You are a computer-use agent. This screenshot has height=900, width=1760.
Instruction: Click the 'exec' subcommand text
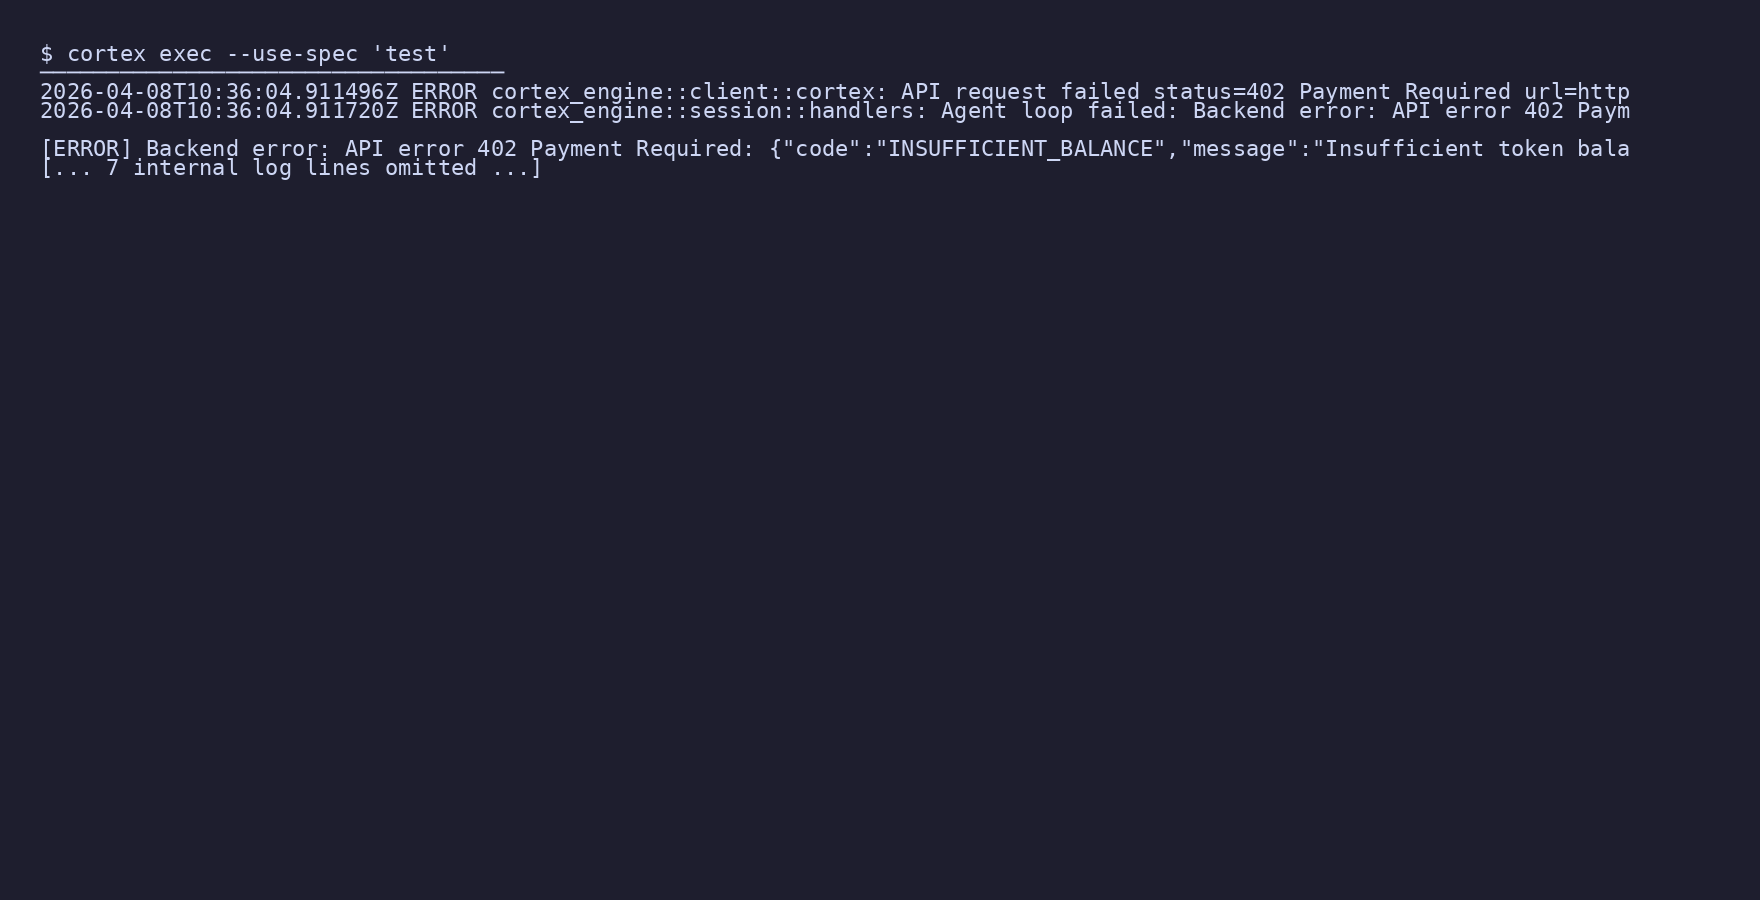(186, 54)
